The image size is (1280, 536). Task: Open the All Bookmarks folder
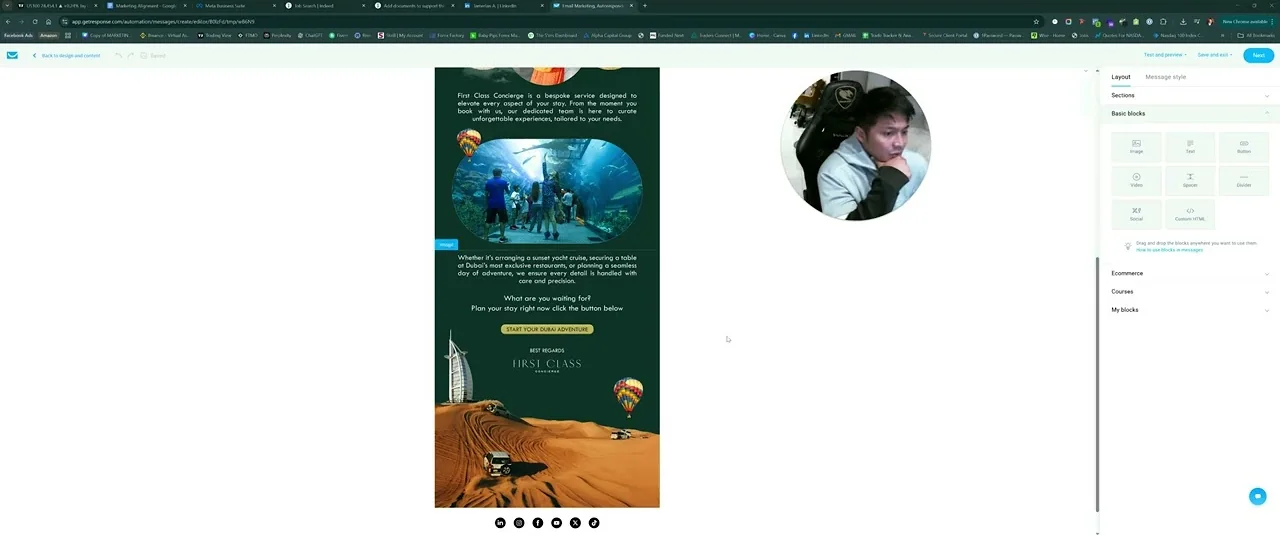1256,35
